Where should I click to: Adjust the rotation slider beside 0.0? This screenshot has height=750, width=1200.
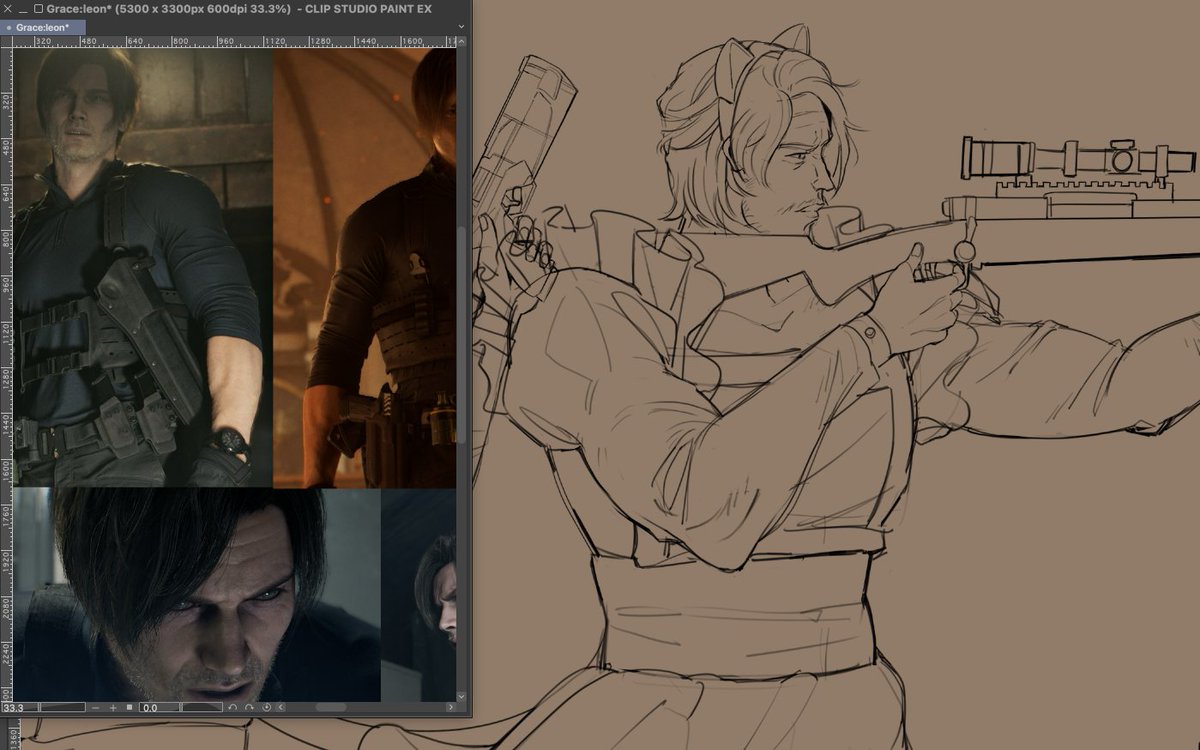coord(202,708)
